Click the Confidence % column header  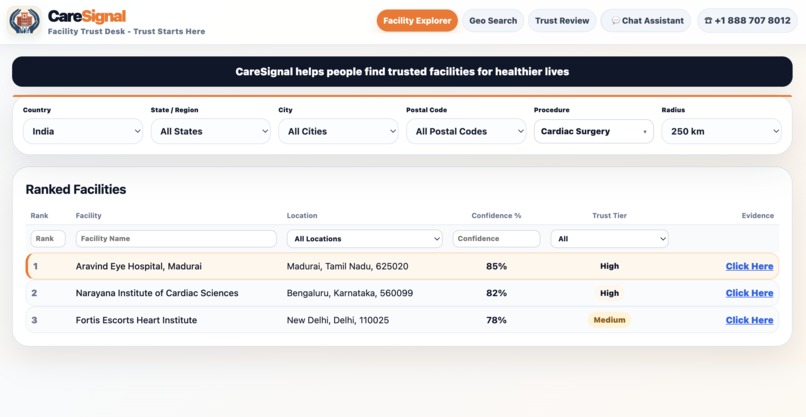click(x=497, y=215)
